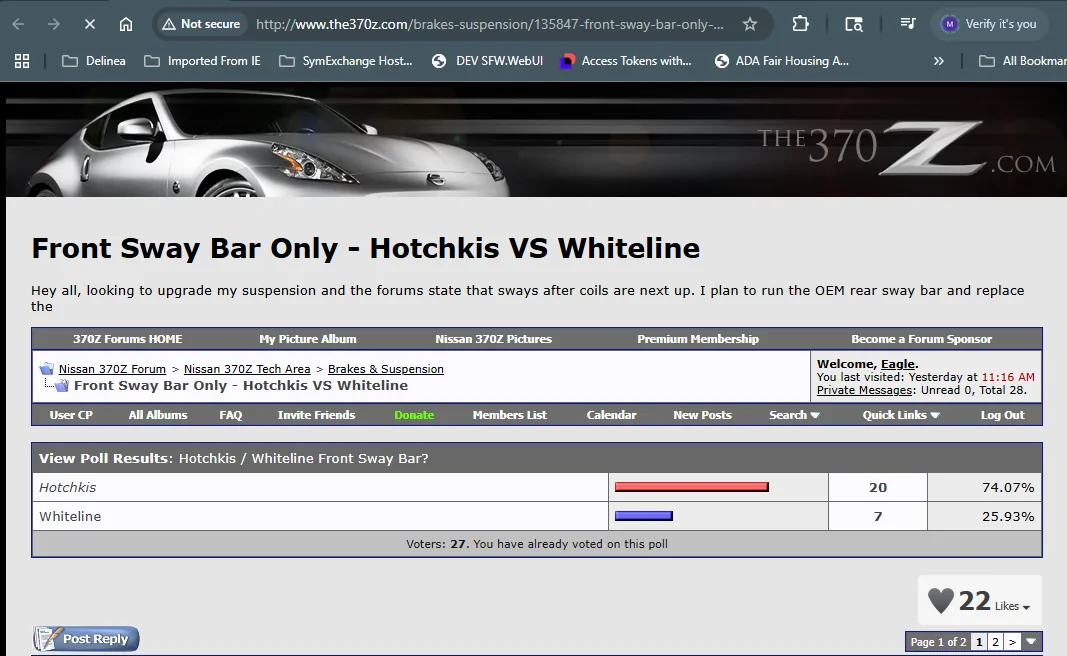Click the red Hotchkis poll bar
The height and width of the screenshot is (656, 1067).
click(x=691, y=487)
